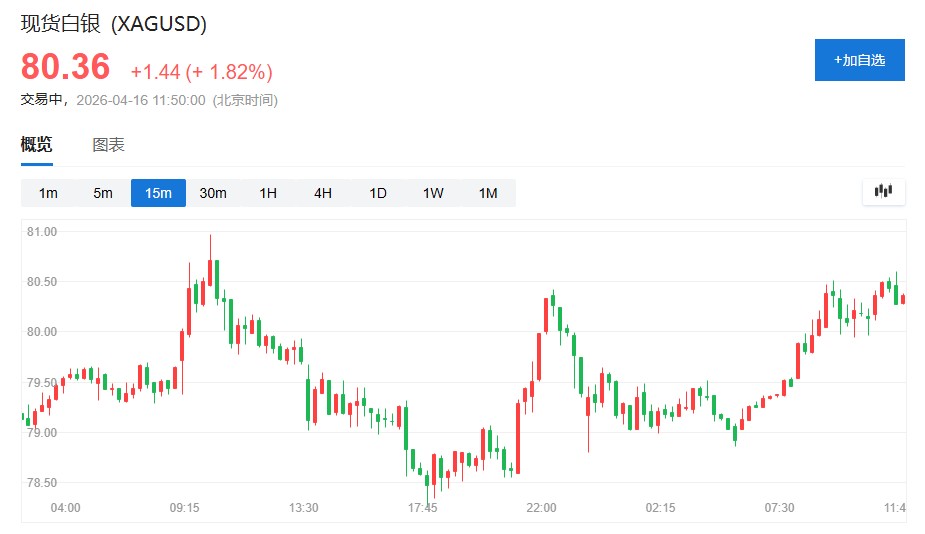Viewport: 925px width, 534px height.
Task: Open the 图表 chart tab
Action: 108,145
